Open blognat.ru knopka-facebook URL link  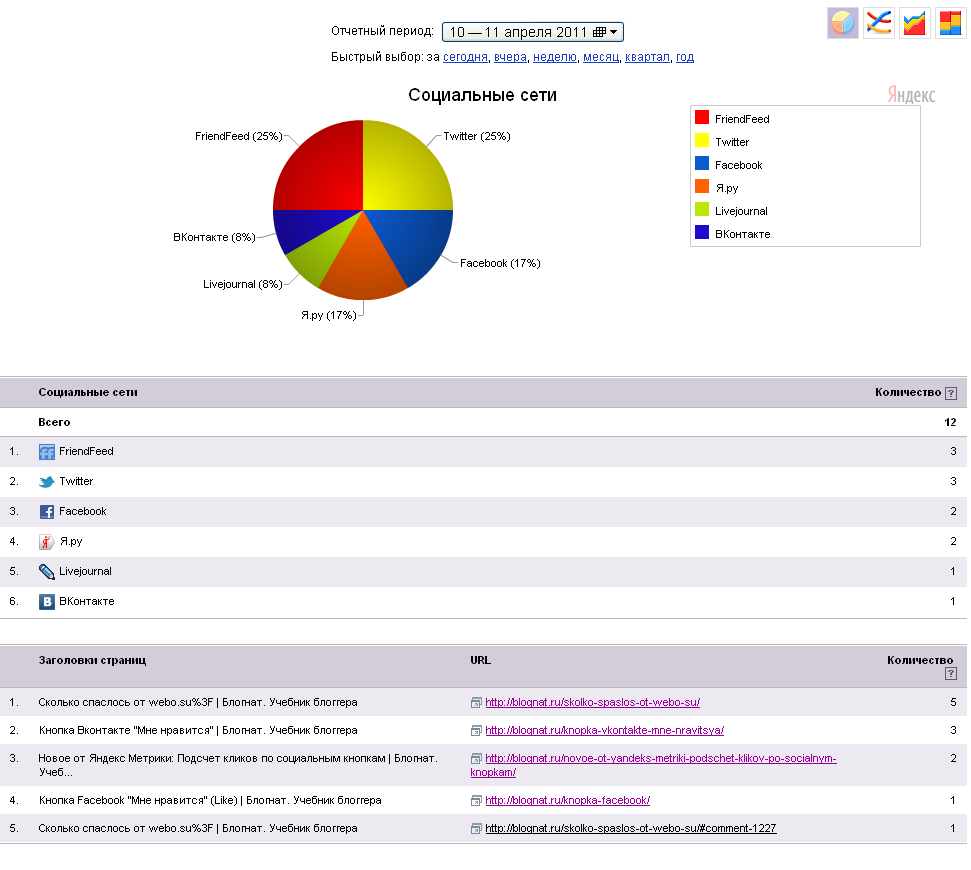(x=567, y=800)
